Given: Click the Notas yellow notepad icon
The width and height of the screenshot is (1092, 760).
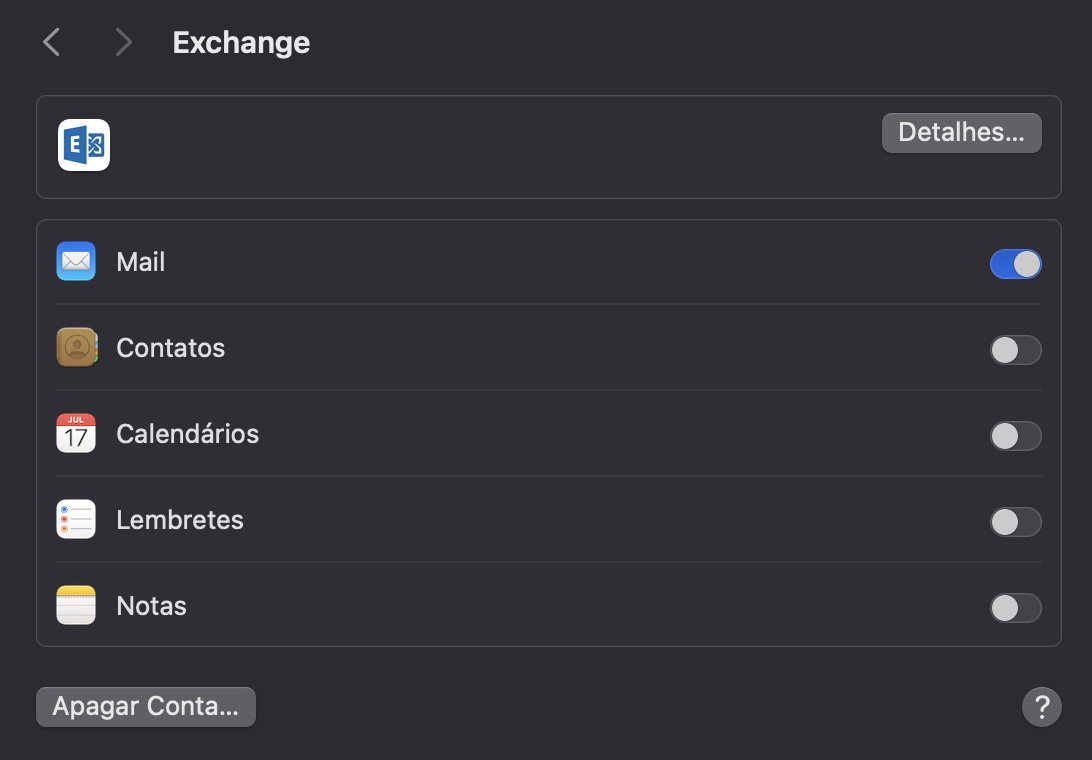Looking at the screenshot, I should [76, 606].
